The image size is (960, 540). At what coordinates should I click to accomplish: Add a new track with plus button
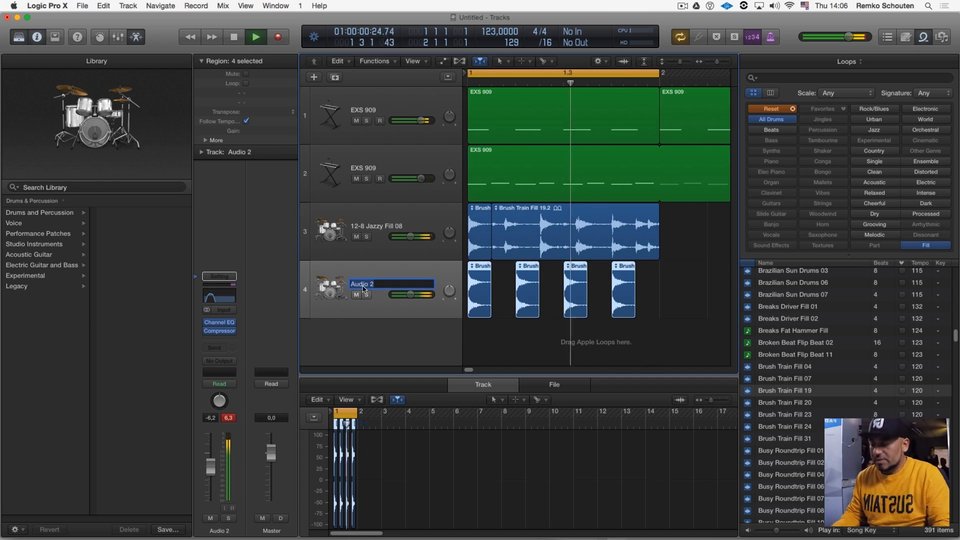click(313, 77)
